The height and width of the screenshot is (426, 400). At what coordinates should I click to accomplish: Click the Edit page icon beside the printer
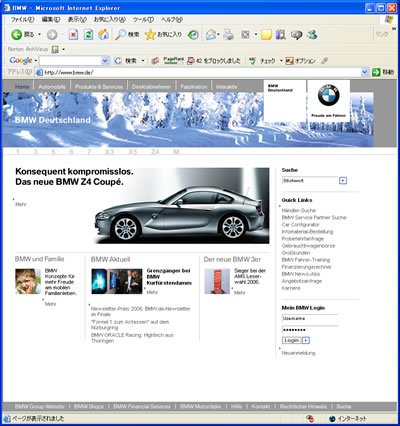245,35
